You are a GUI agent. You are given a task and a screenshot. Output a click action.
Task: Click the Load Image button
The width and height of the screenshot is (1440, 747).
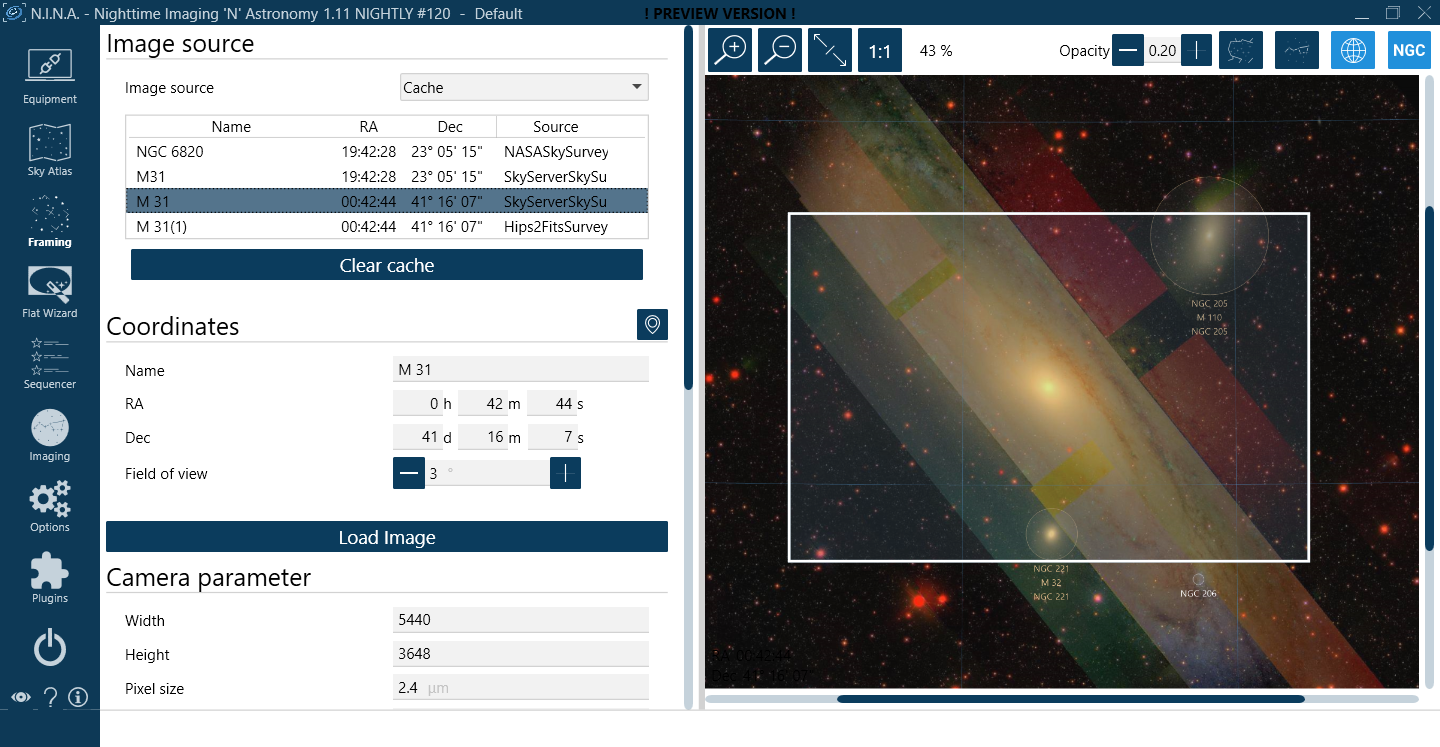(x=387, y=537)
